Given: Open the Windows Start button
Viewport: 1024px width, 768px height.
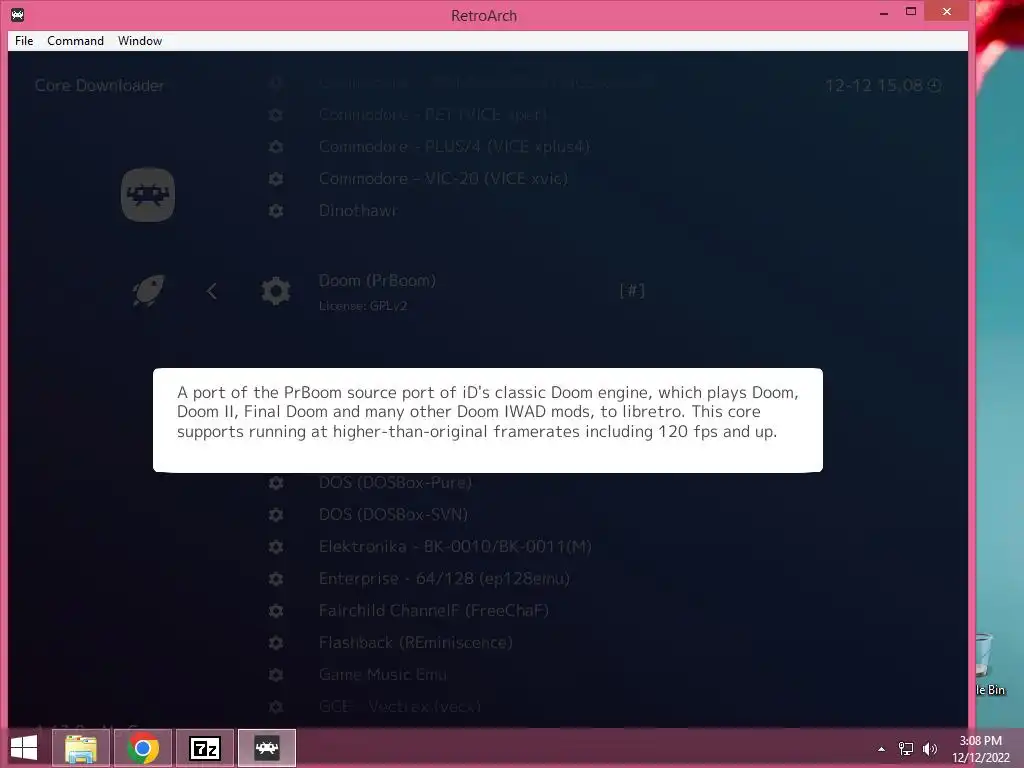Looking at the screenshot, I should [24, 748].
